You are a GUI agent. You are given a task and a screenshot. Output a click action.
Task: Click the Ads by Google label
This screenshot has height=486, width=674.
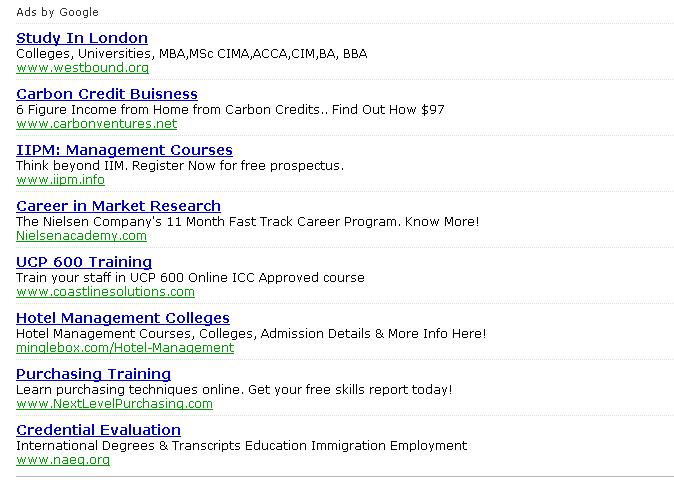pos(57,12)
